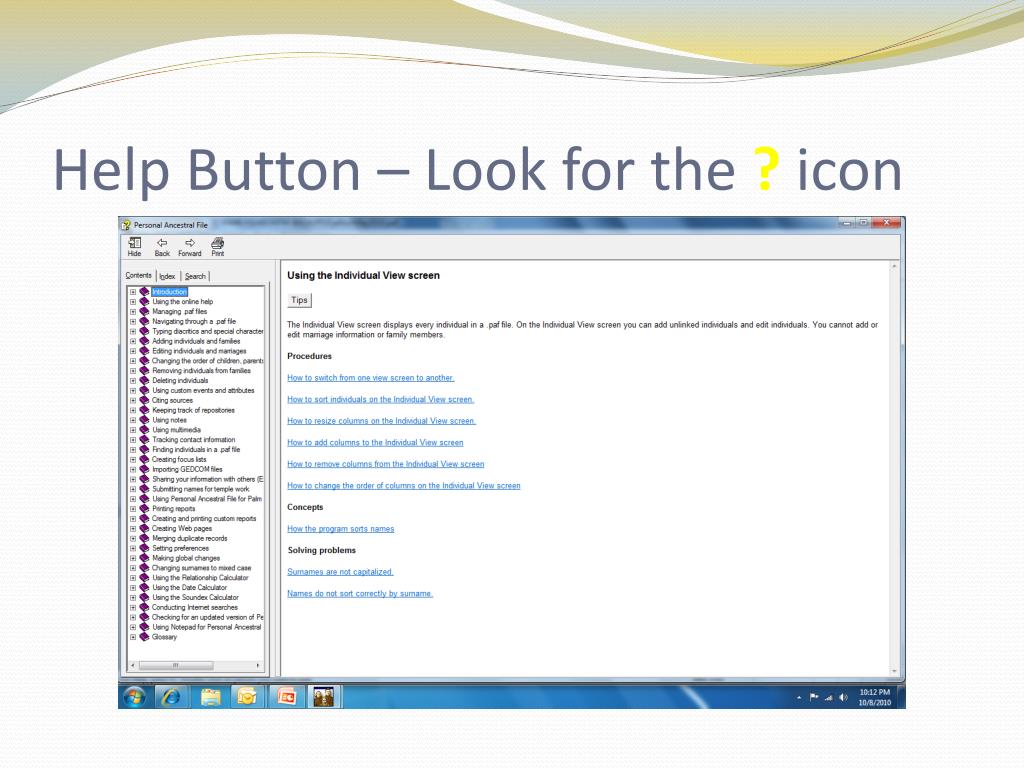
Task: Expand the Adding individuals and families topic
Action: [x=133, y=341]
